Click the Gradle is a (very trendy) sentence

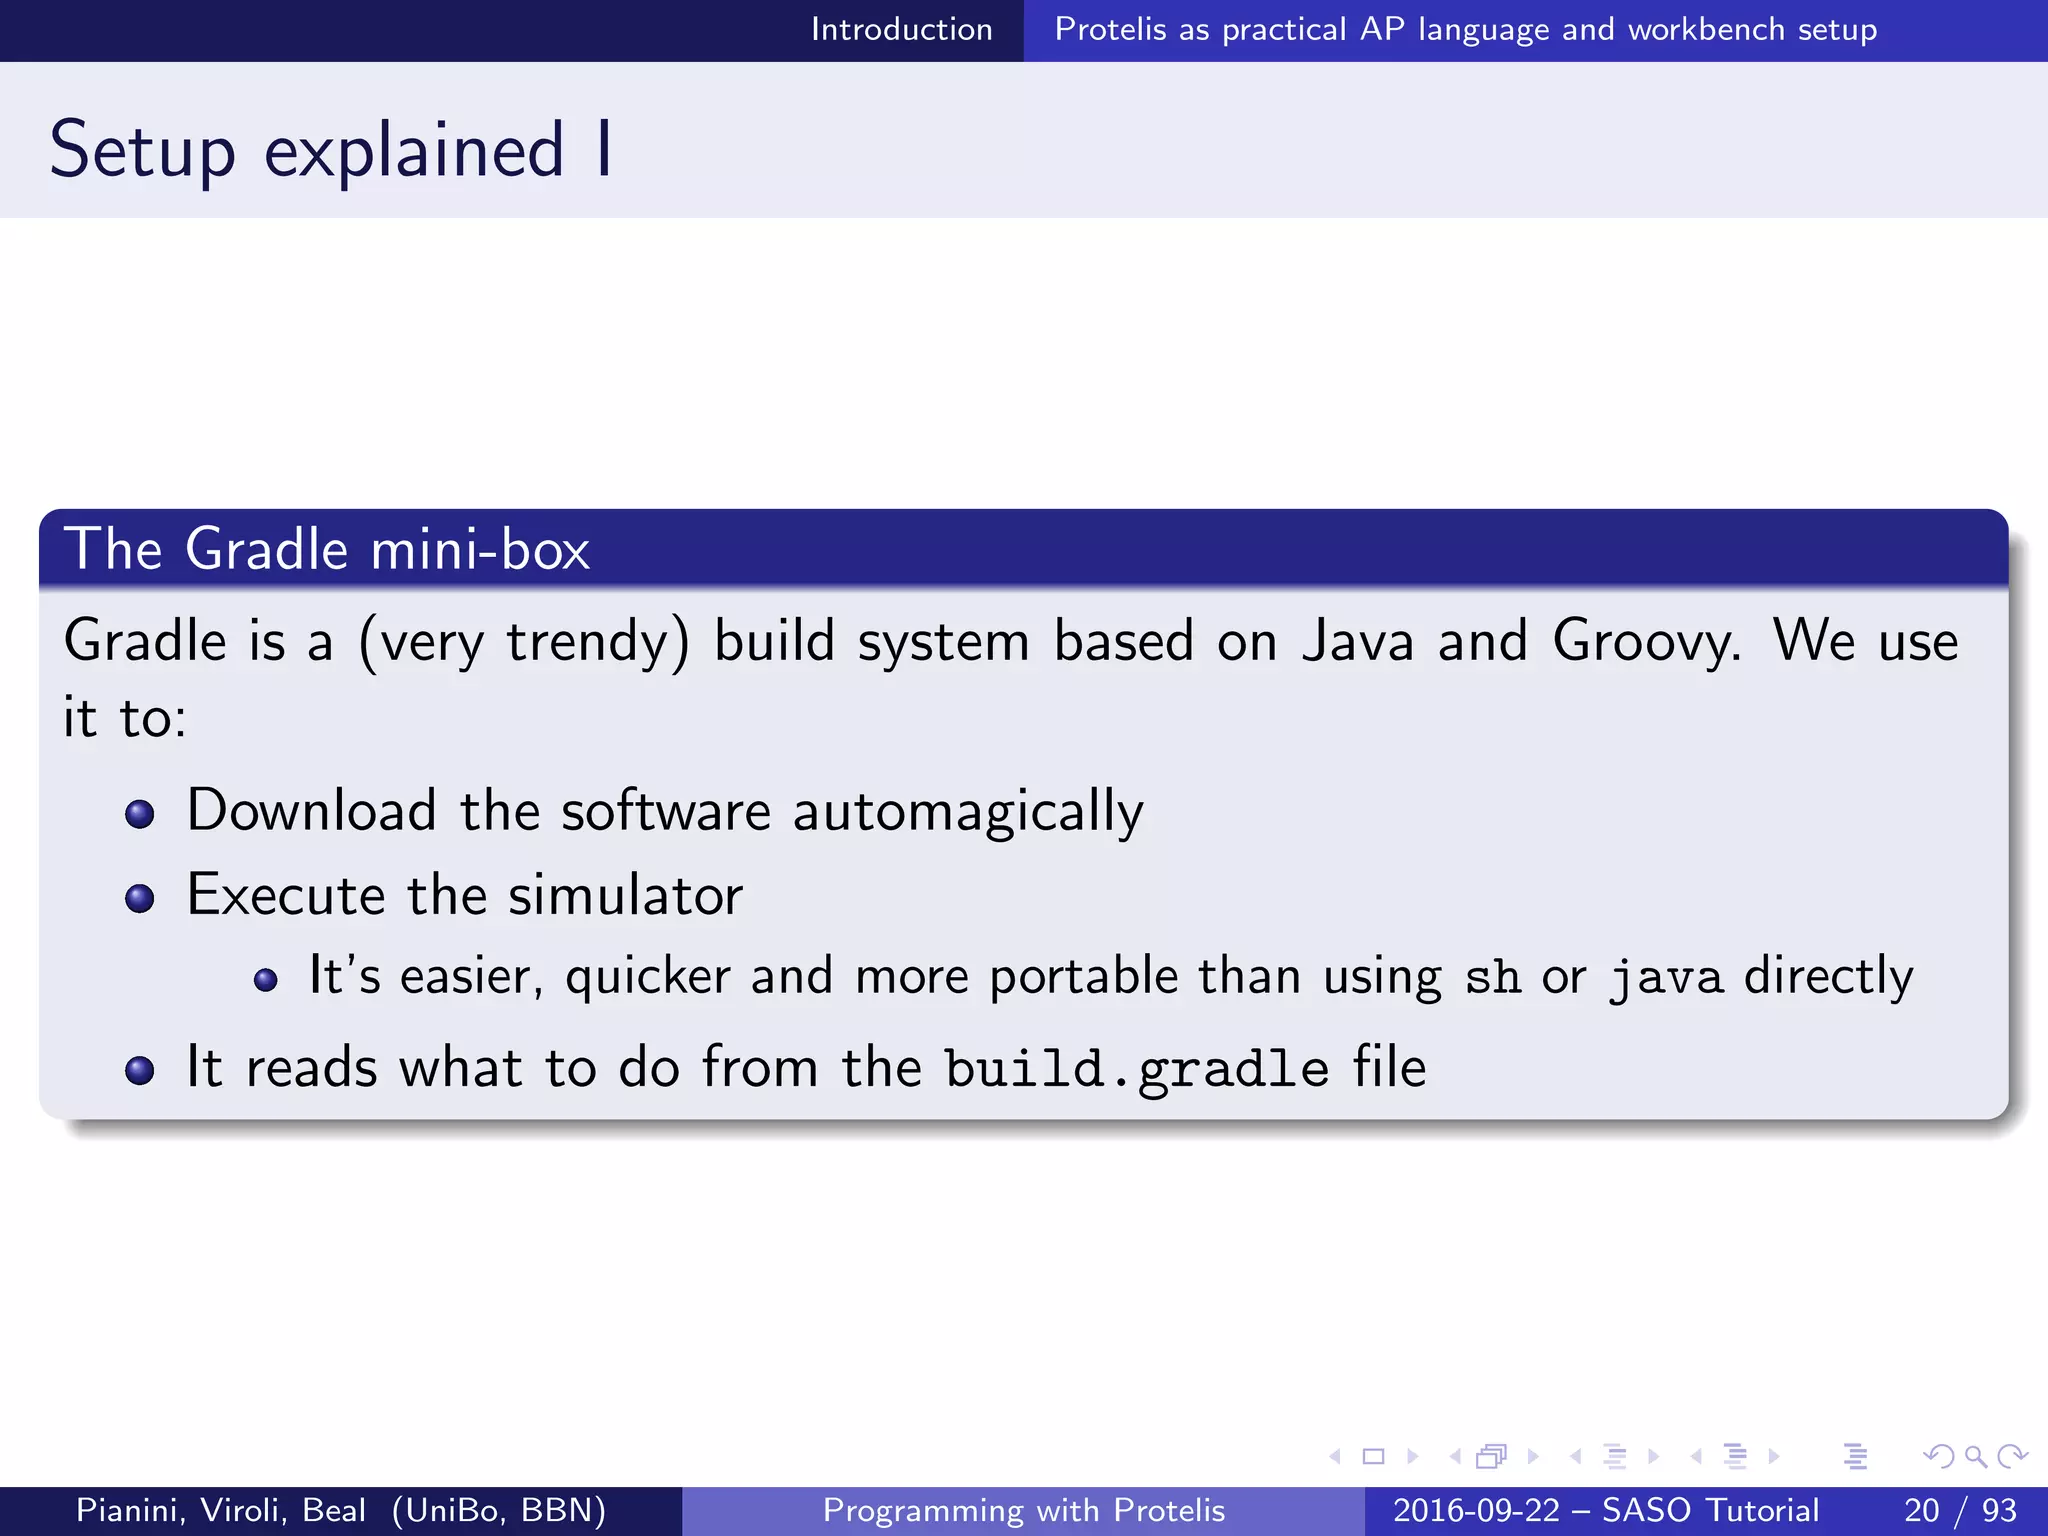coord(1011,679)
